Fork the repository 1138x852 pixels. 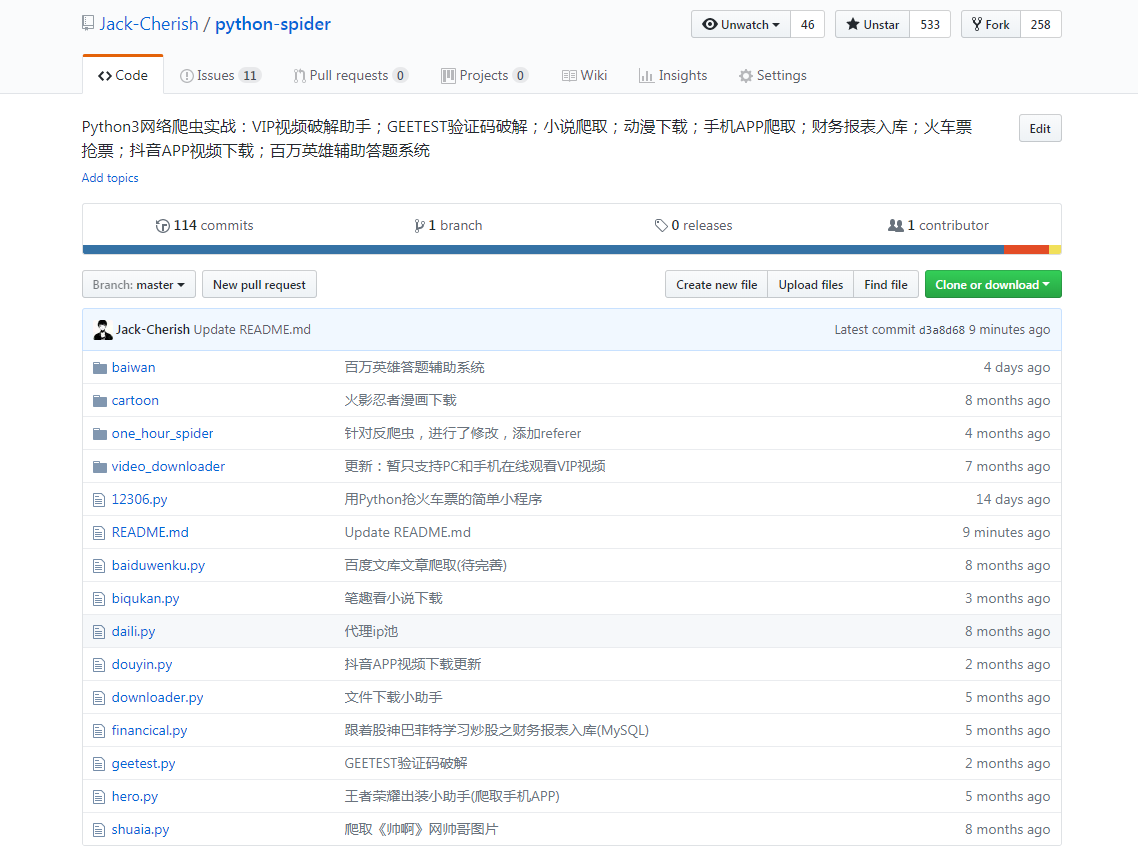point(991,25)
